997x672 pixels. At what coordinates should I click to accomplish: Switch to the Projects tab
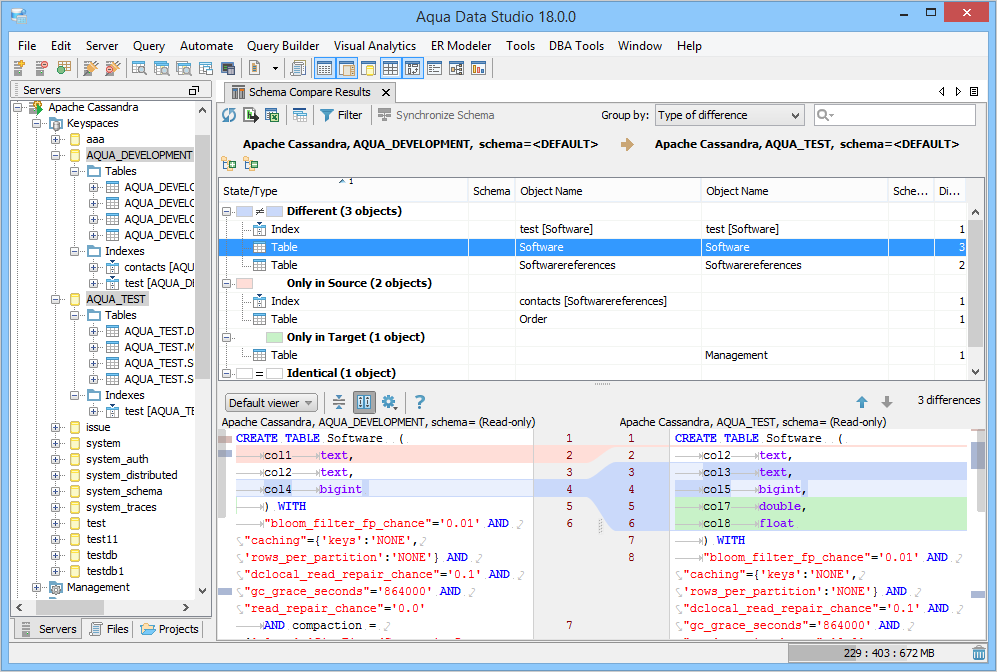170,629
